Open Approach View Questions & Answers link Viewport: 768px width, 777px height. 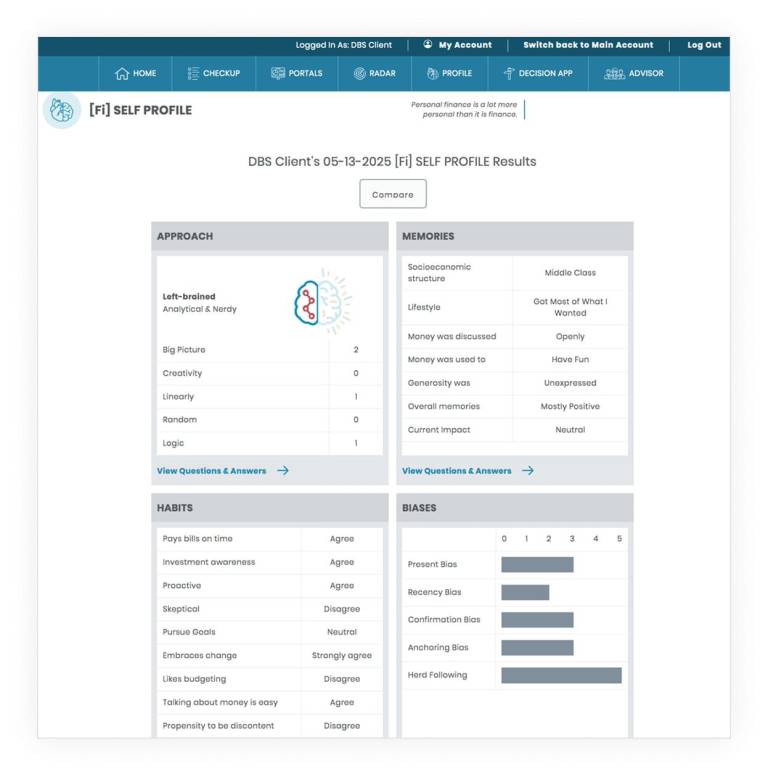click(x=212, y=471)
